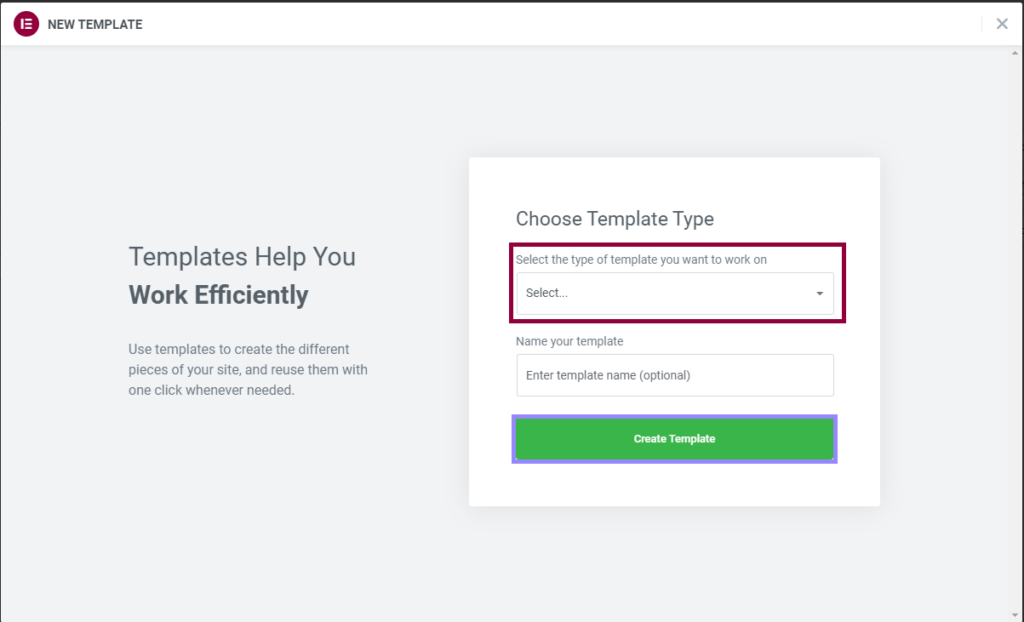Image resolution: width=1024 pixels, height=622 pixels.
Task: Click the dropdown caret on the Select box
Action: 822,293
